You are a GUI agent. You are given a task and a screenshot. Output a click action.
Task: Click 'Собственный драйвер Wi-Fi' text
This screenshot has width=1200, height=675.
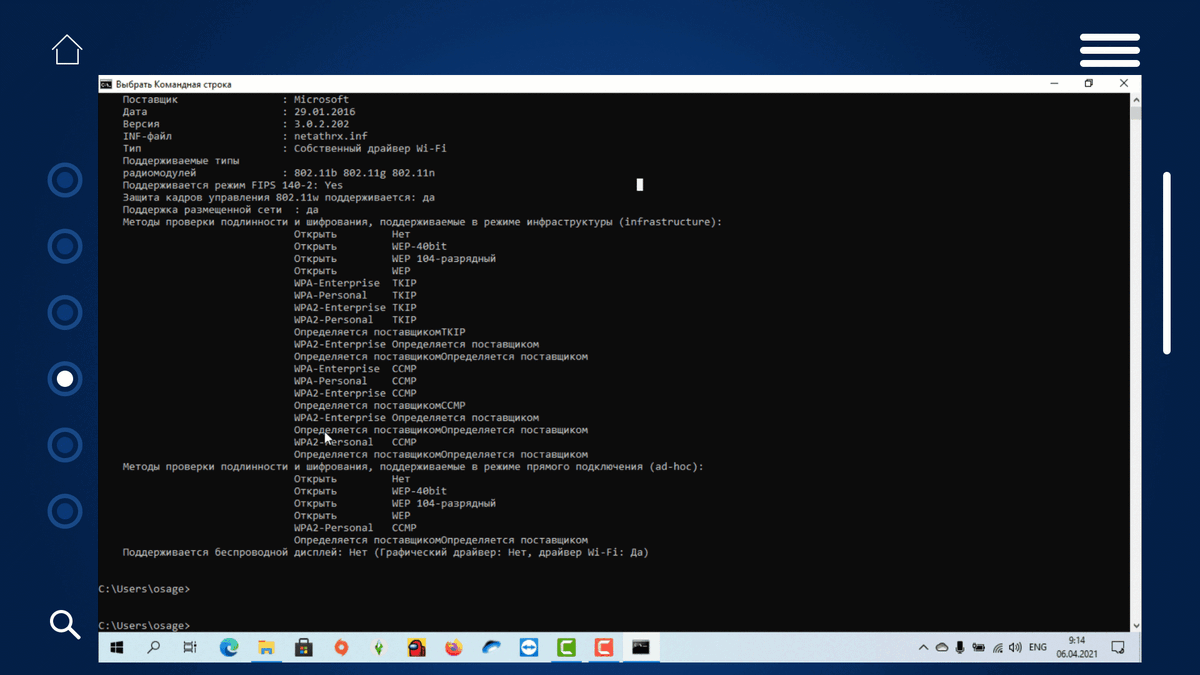pyautogui.click(x=370, y=148)
